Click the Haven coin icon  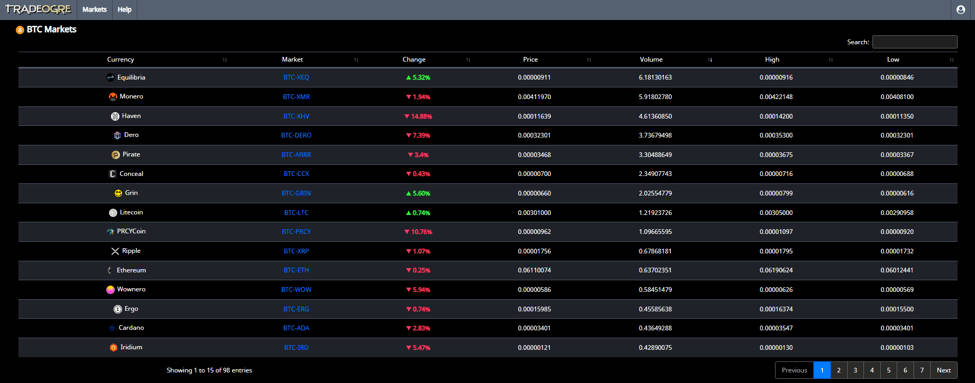point(115,116)
